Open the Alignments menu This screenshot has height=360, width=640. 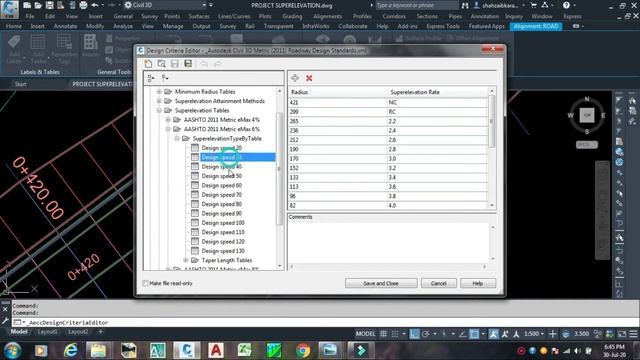click(x=327, y=16)
